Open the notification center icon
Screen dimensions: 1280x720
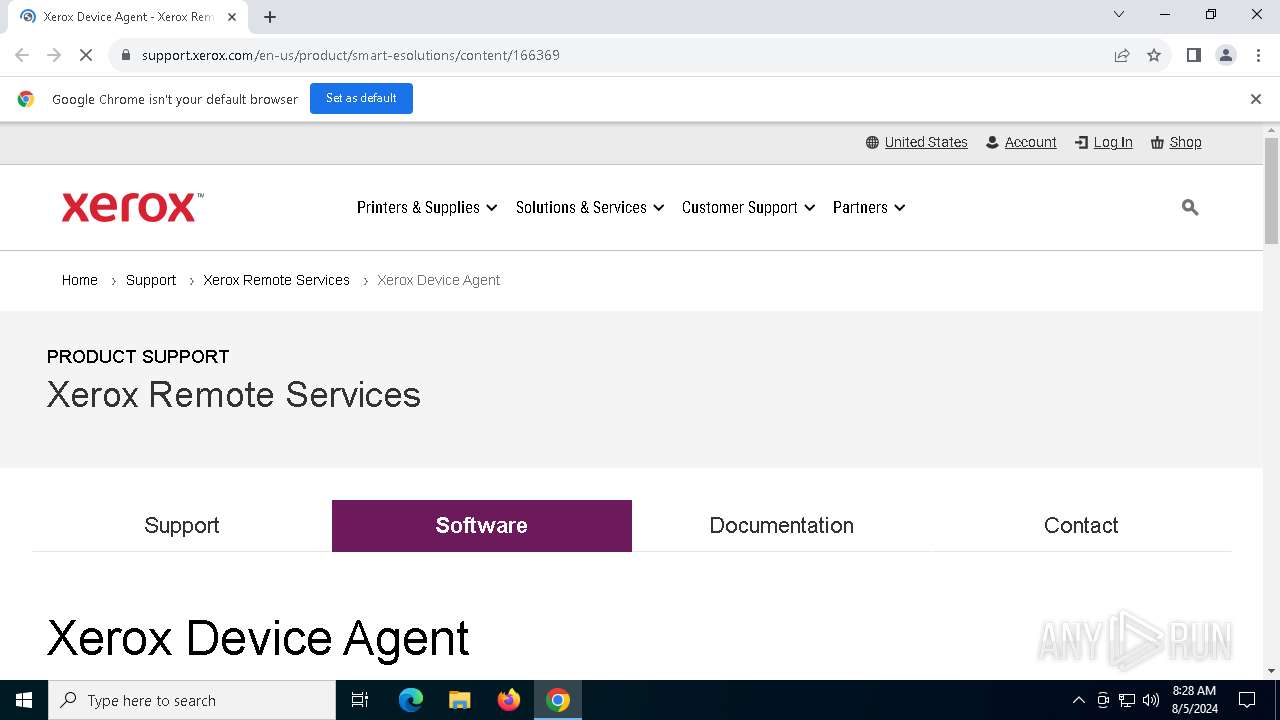(1247, 700)
